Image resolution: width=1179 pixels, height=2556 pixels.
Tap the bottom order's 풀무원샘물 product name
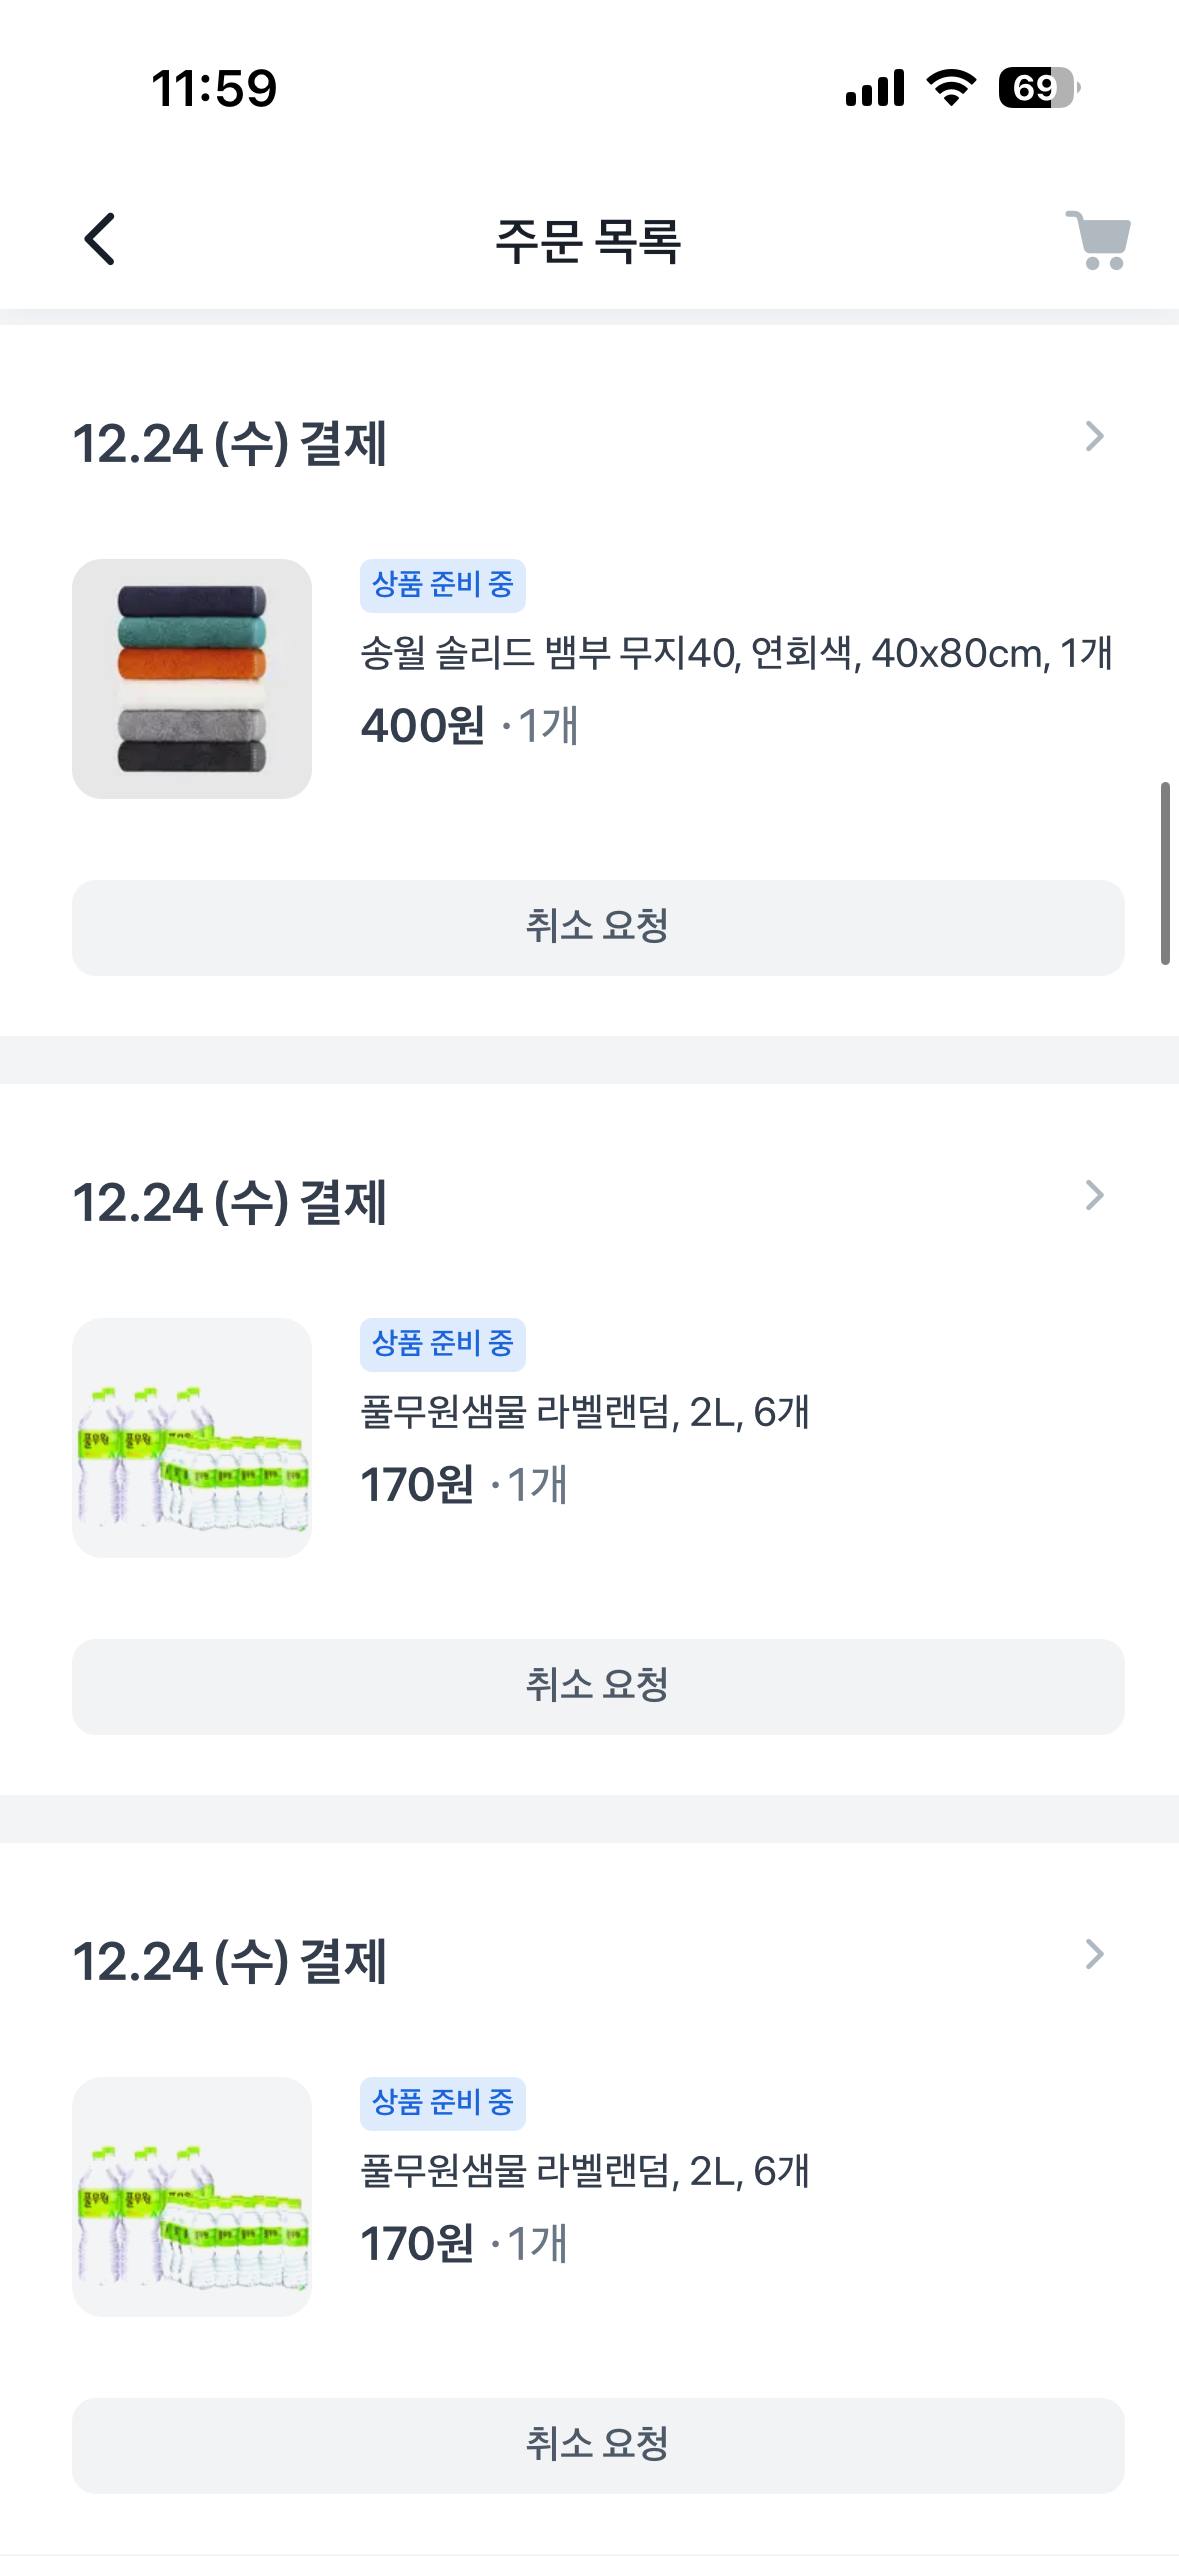[x=585, y=2172]
